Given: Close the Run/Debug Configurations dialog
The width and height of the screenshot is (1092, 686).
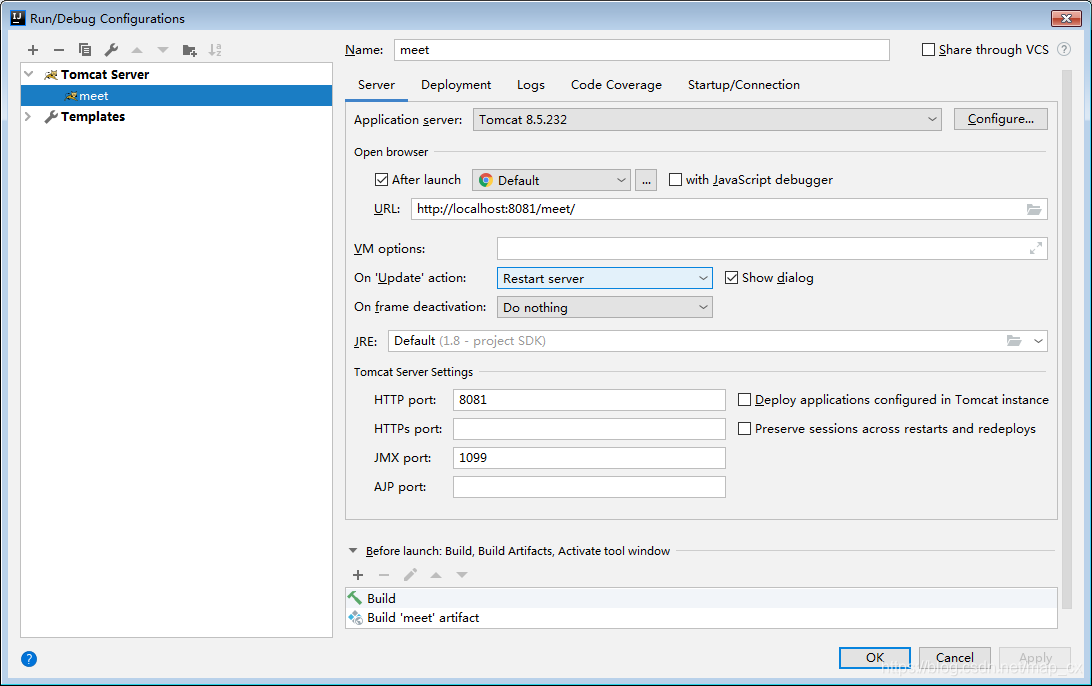Looking at the screenshot, I should pyautogui.click(x=1066, y=18).
